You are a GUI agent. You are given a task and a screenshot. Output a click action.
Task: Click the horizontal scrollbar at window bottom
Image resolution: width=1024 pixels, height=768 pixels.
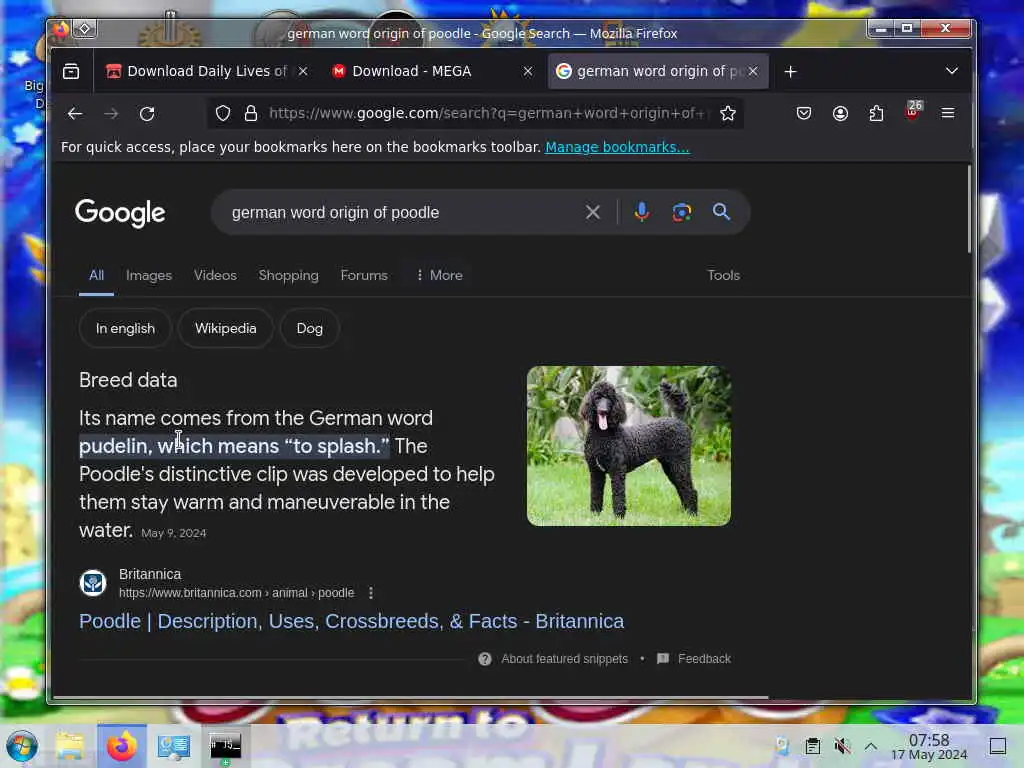410,698
